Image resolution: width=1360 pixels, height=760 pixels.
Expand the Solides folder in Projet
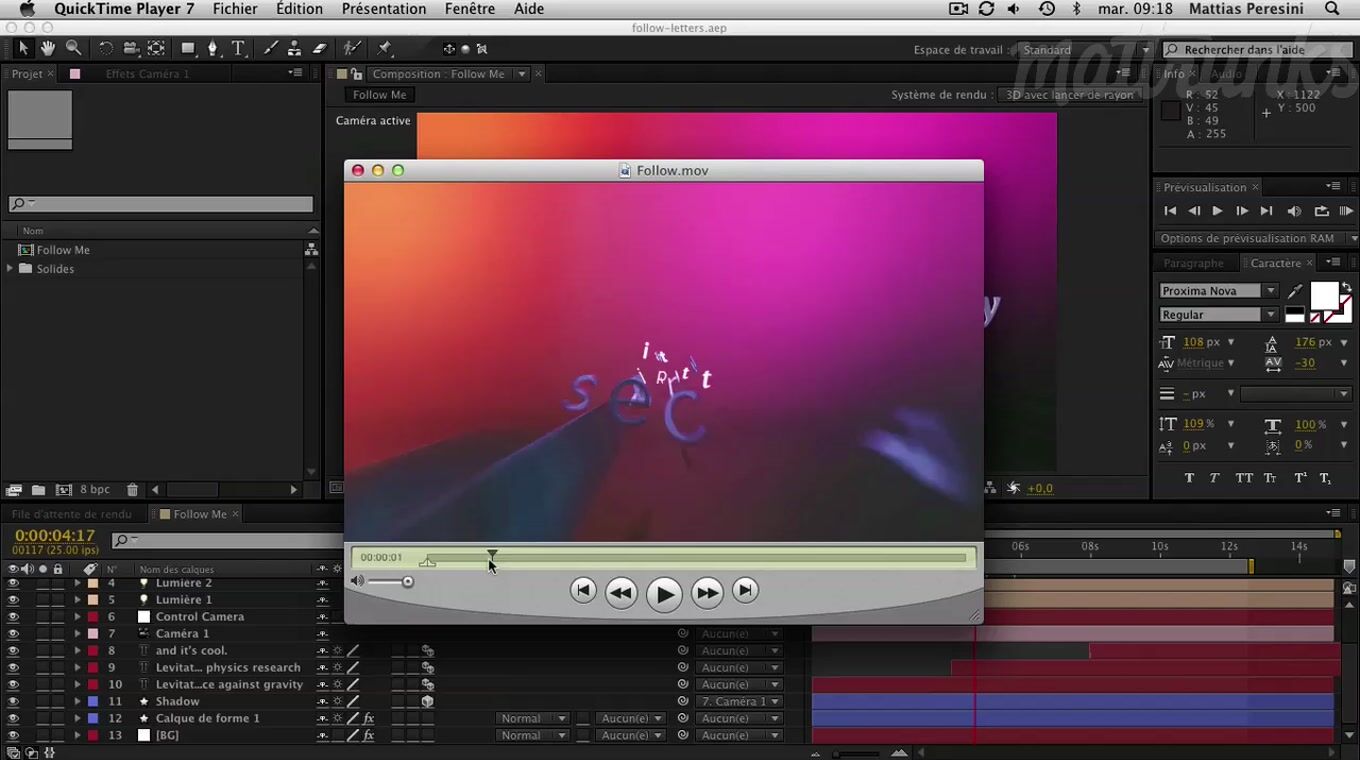pos(11,269)
